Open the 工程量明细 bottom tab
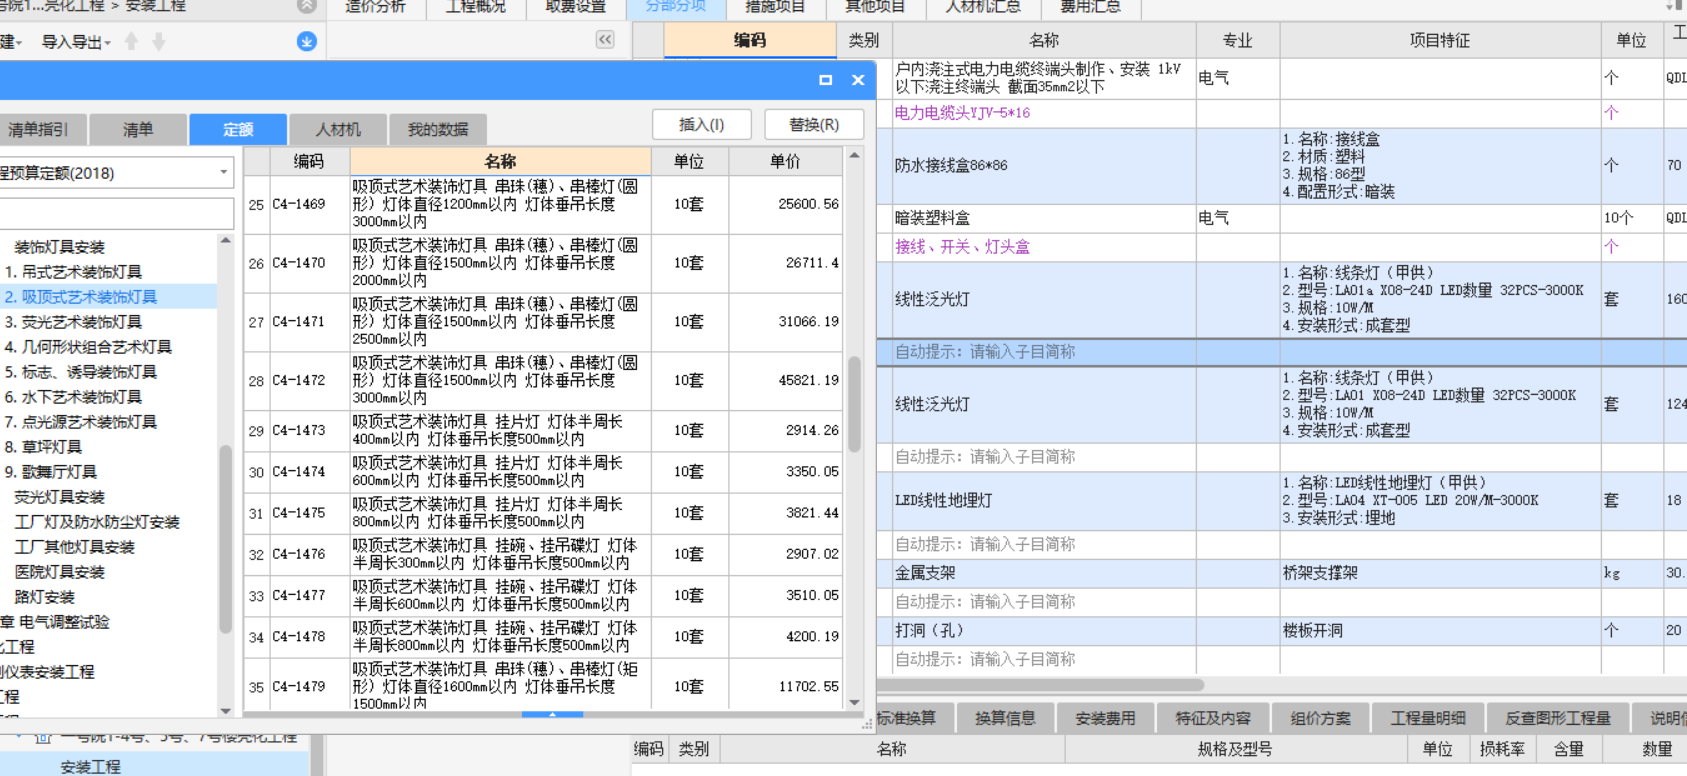This screenshot has width=1687, height=776. 1428,718
